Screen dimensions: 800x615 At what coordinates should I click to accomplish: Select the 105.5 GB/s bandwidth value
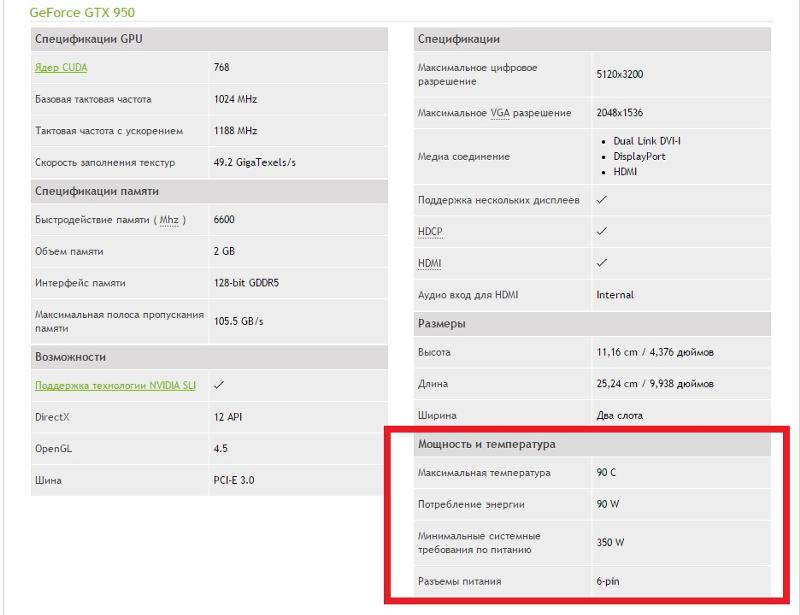point(238,321)
